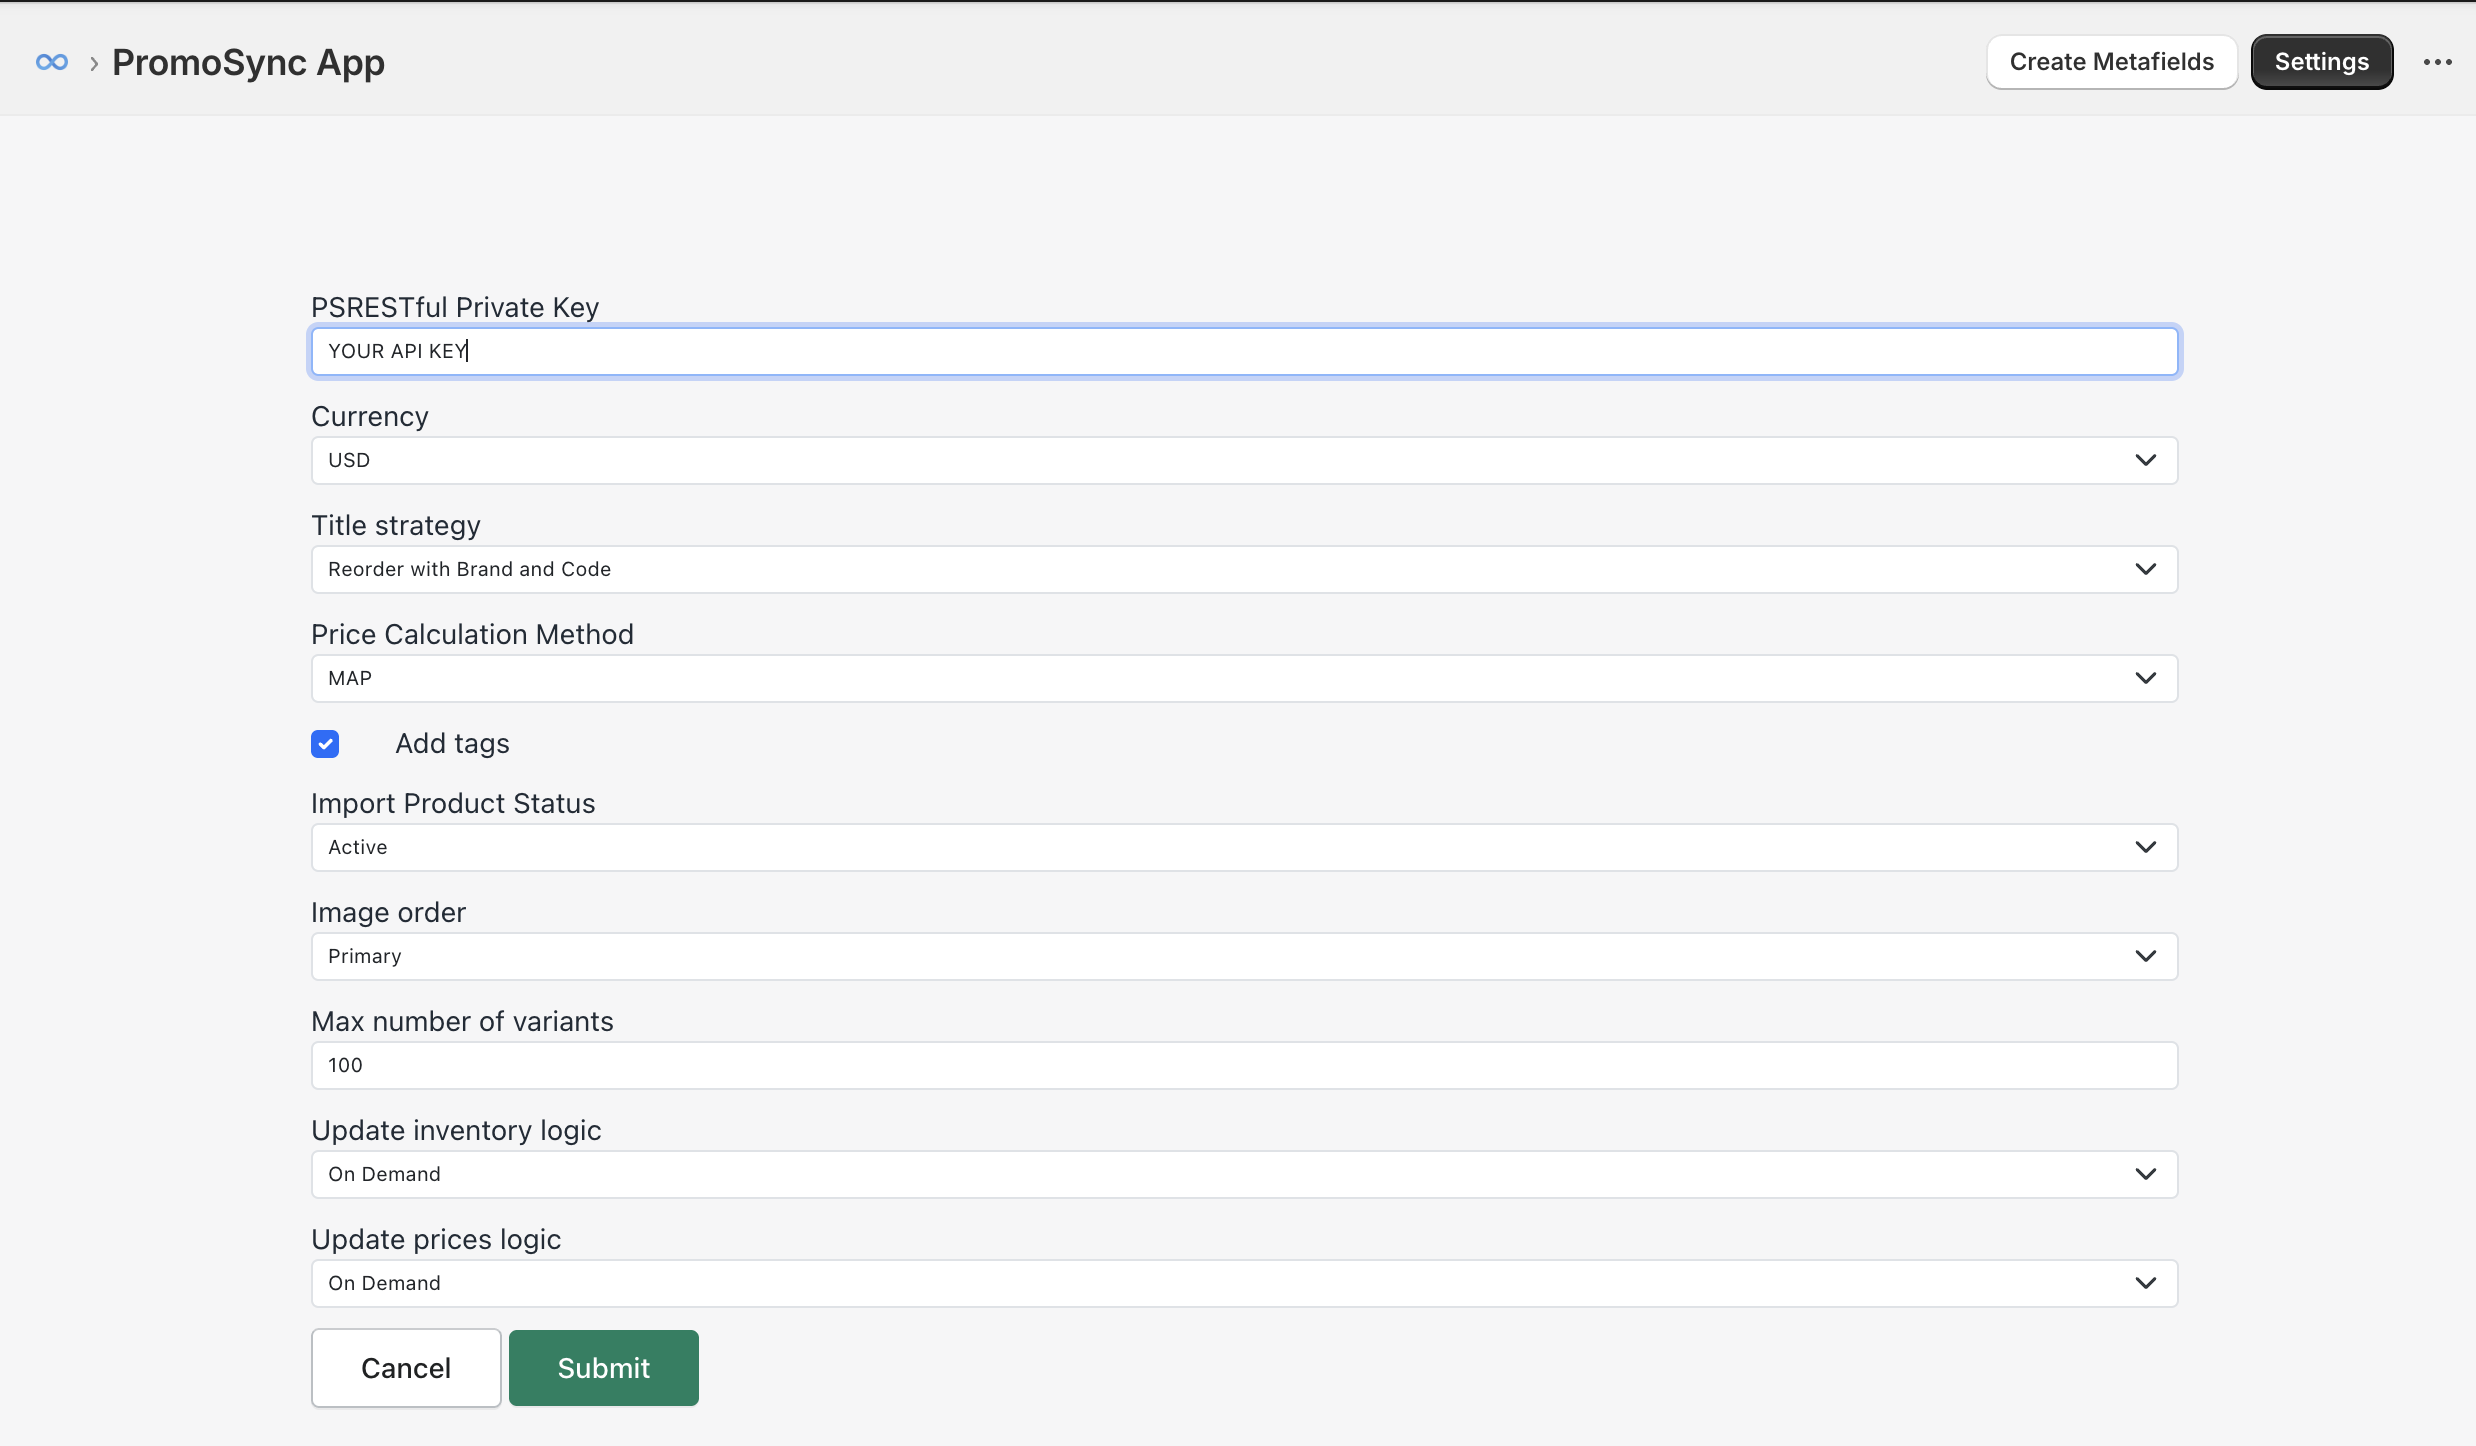Click chevron arrow in Price Calculation Method
The image size is (2476, 1446).
point(2145,678)
